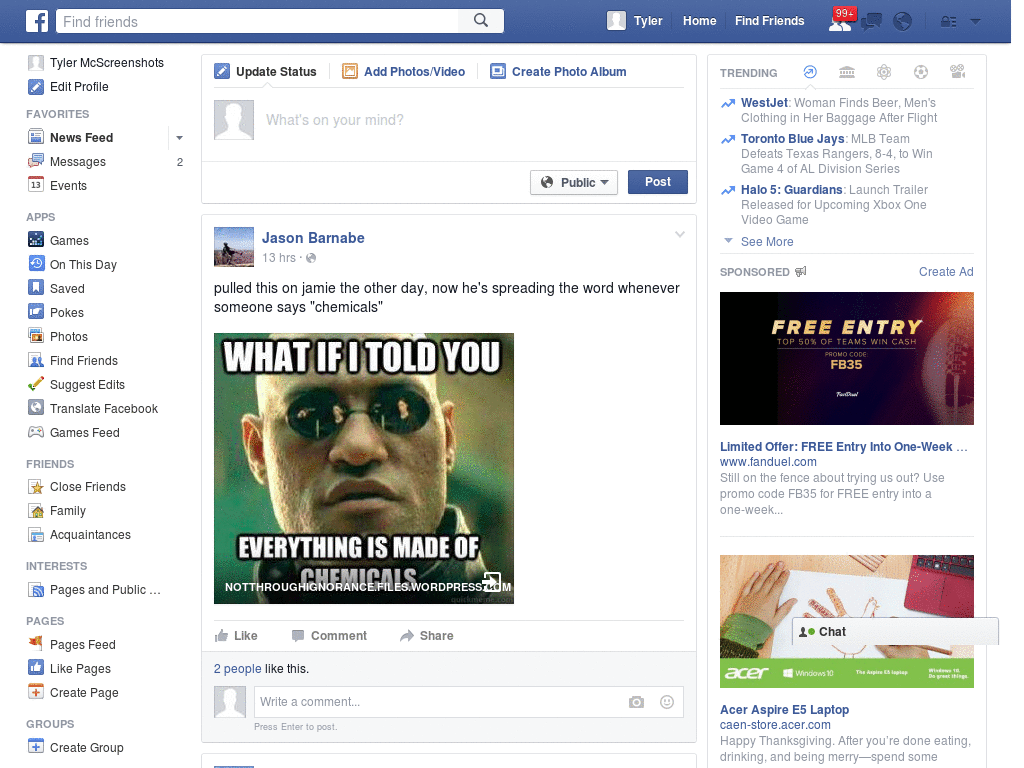The image size is (1024, 768).
Task: Open privacy shortcuts via the lock icon
Action: [x=950, y=21]
